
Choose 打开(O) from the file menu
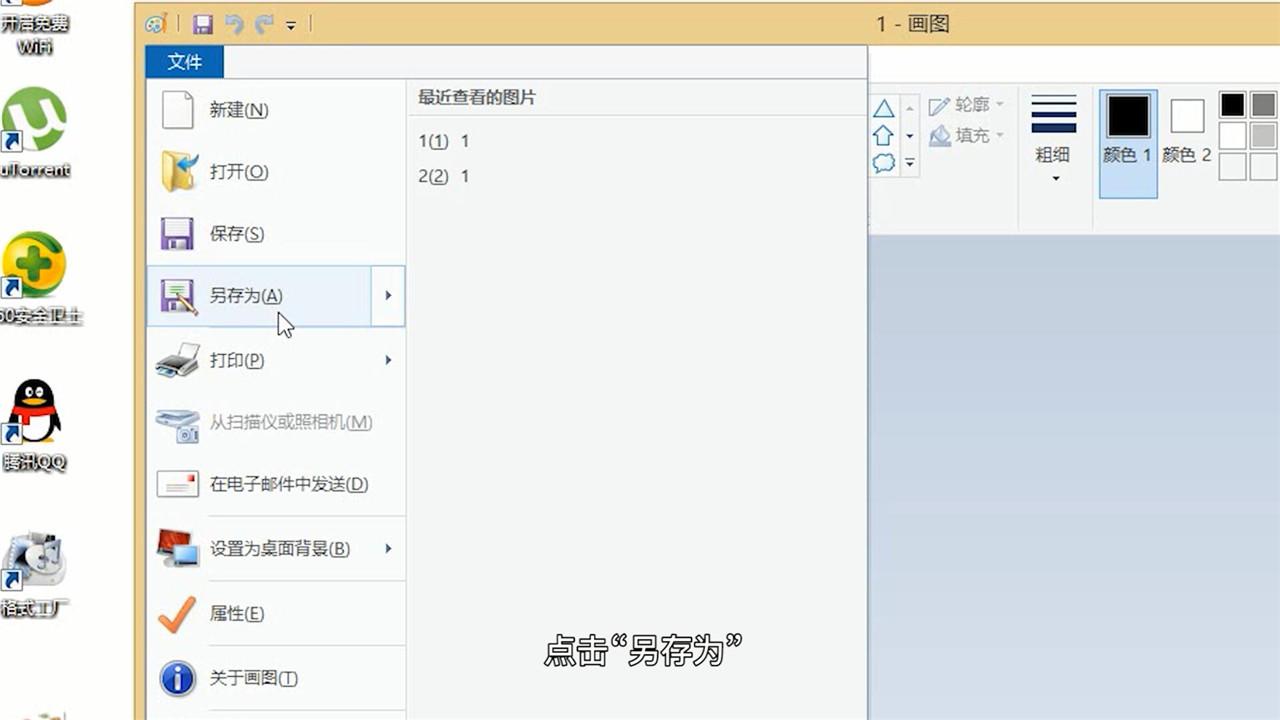[x=275, y=172]
